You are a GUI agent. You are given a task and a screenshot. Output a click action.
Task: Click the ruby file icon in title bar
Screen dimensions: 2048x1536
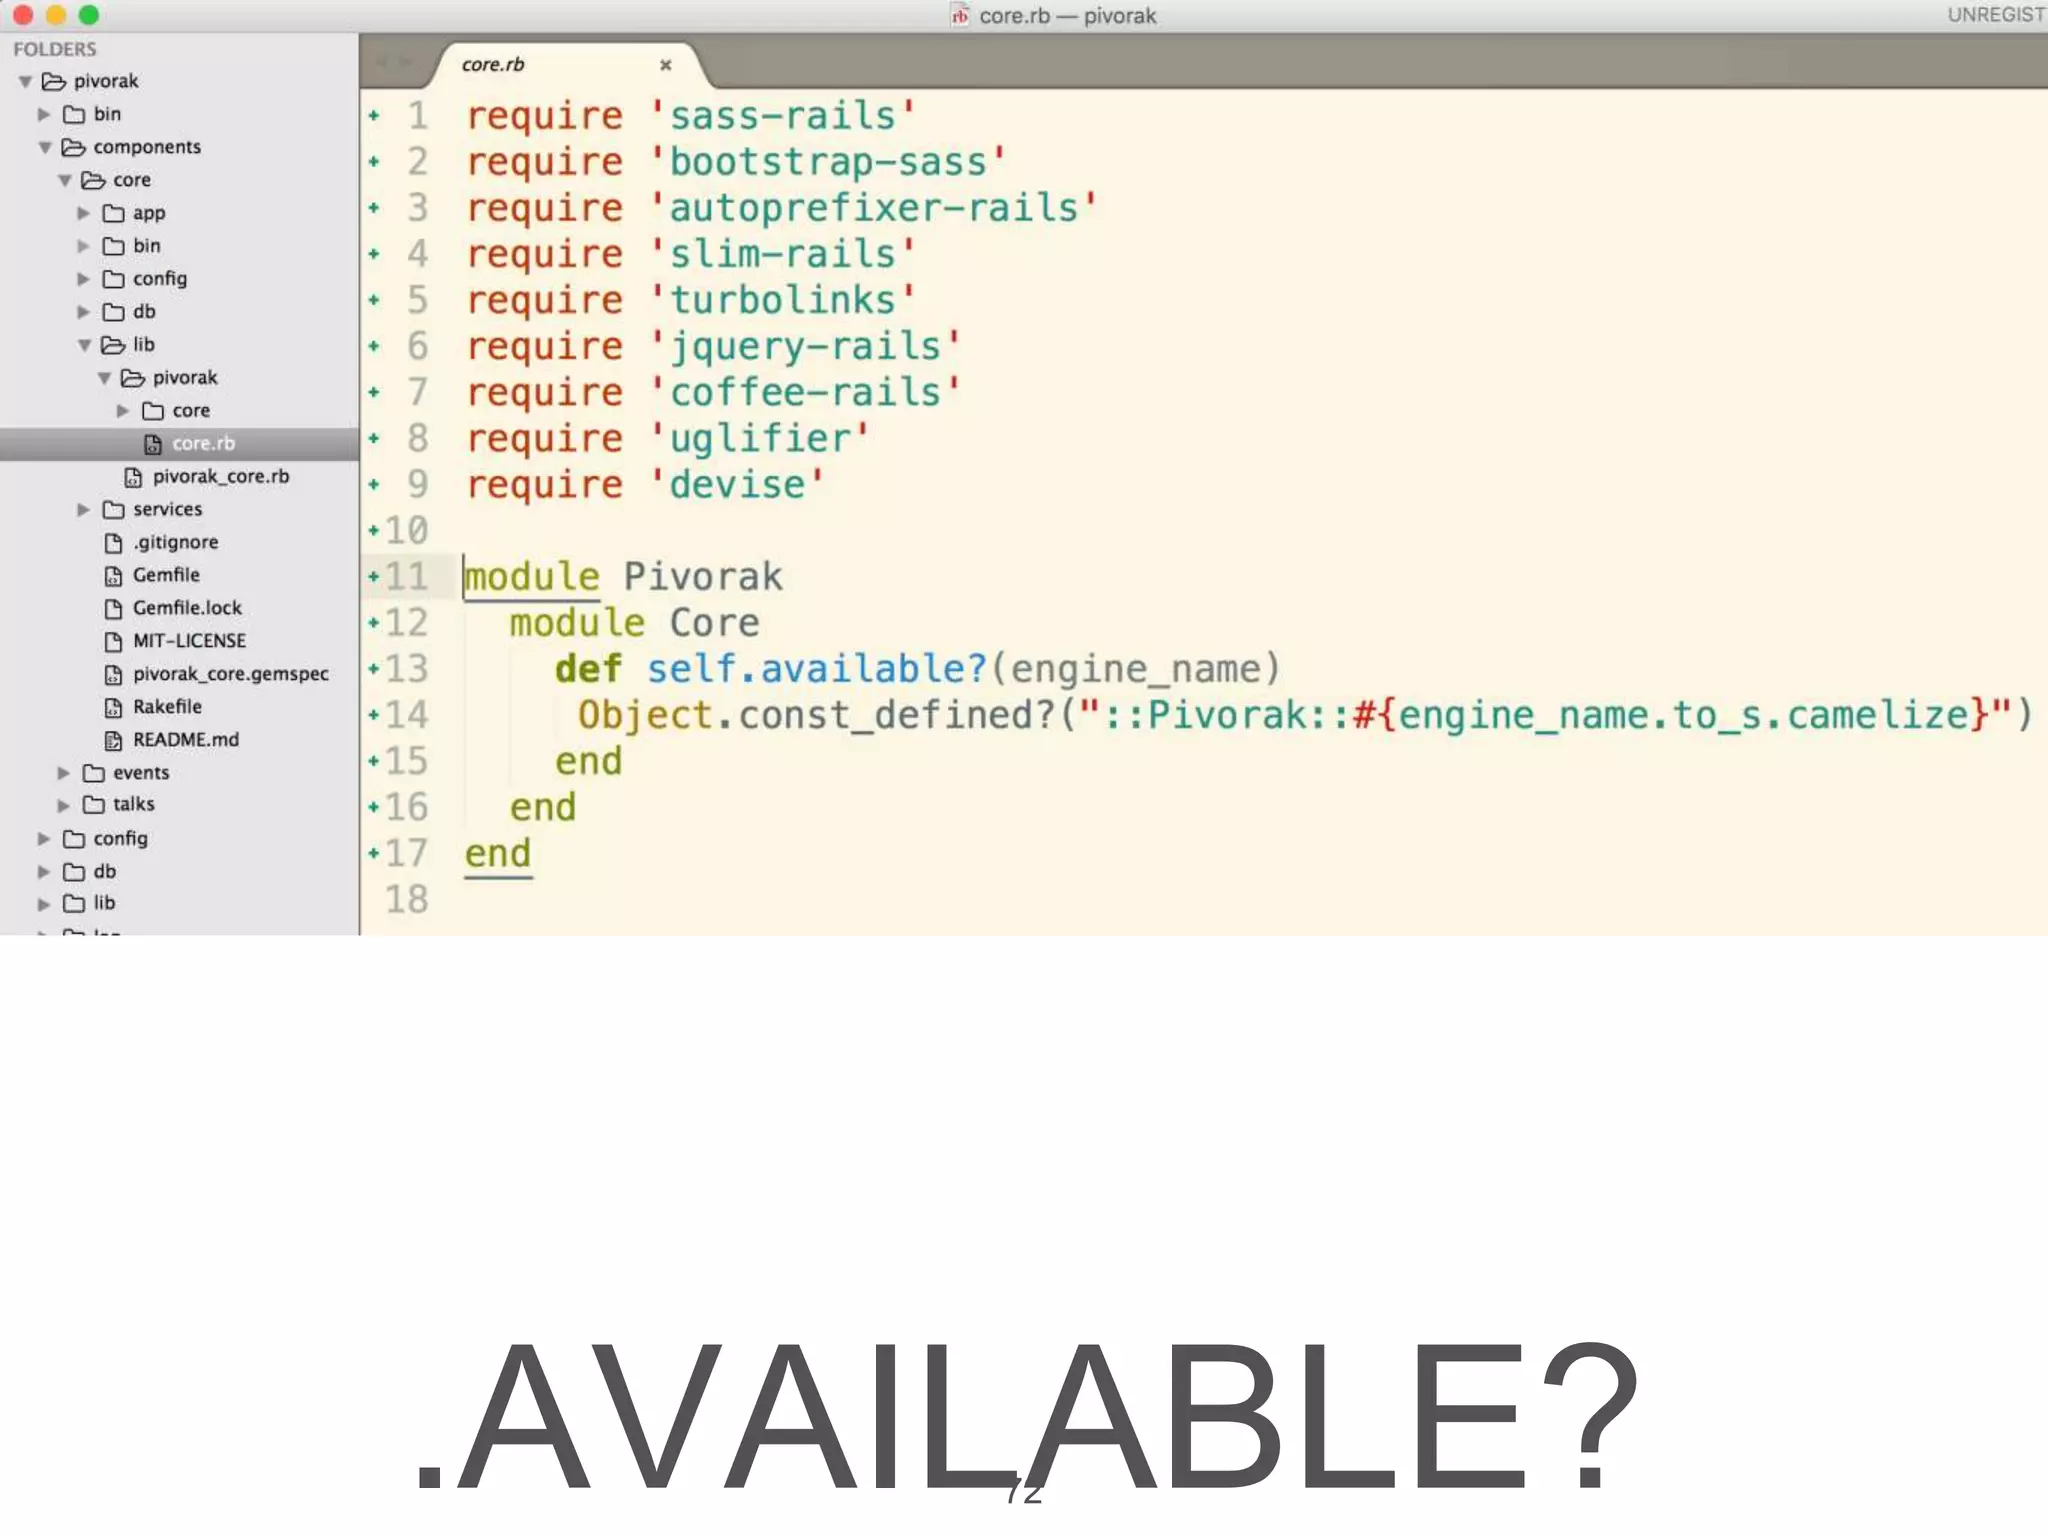click(960, 16)
